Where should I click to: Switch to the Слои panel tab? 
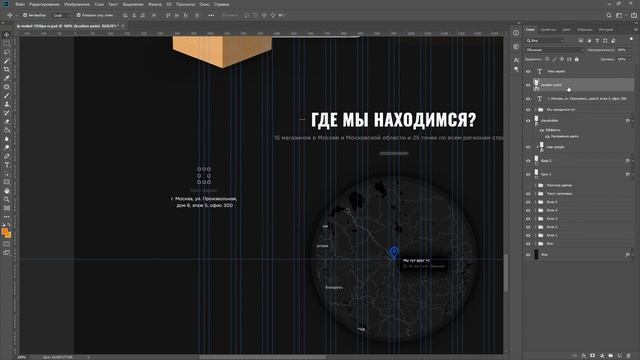coord(530,30)
